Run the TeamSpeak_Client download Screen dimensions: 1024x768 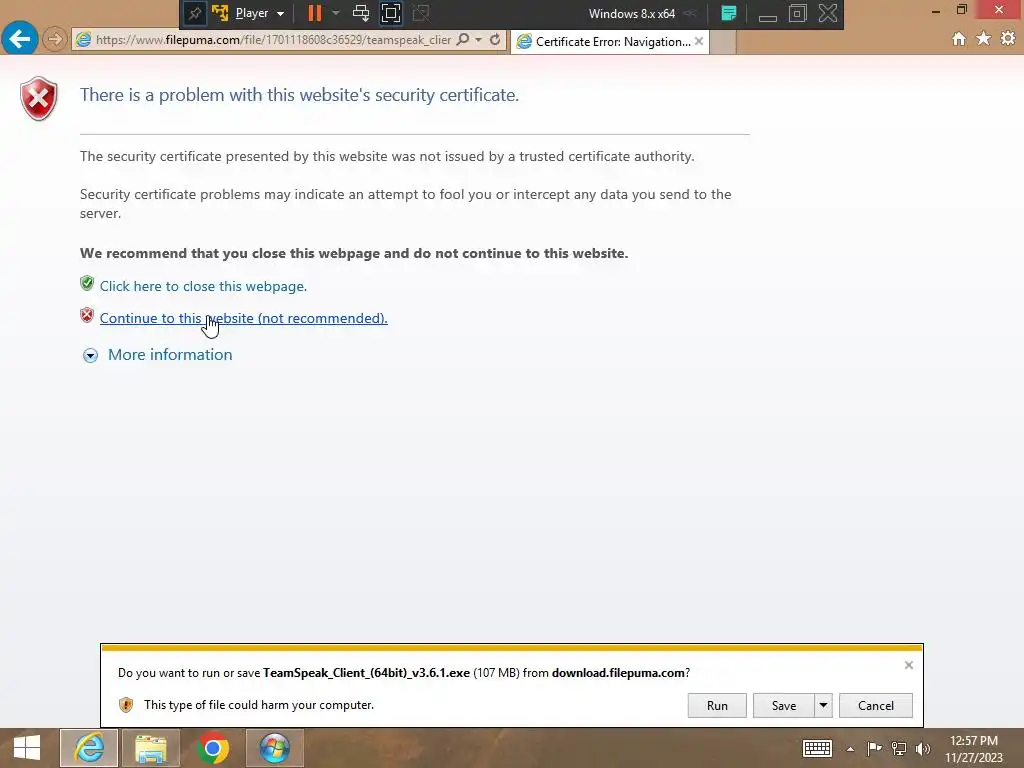[x=717, y=705]
